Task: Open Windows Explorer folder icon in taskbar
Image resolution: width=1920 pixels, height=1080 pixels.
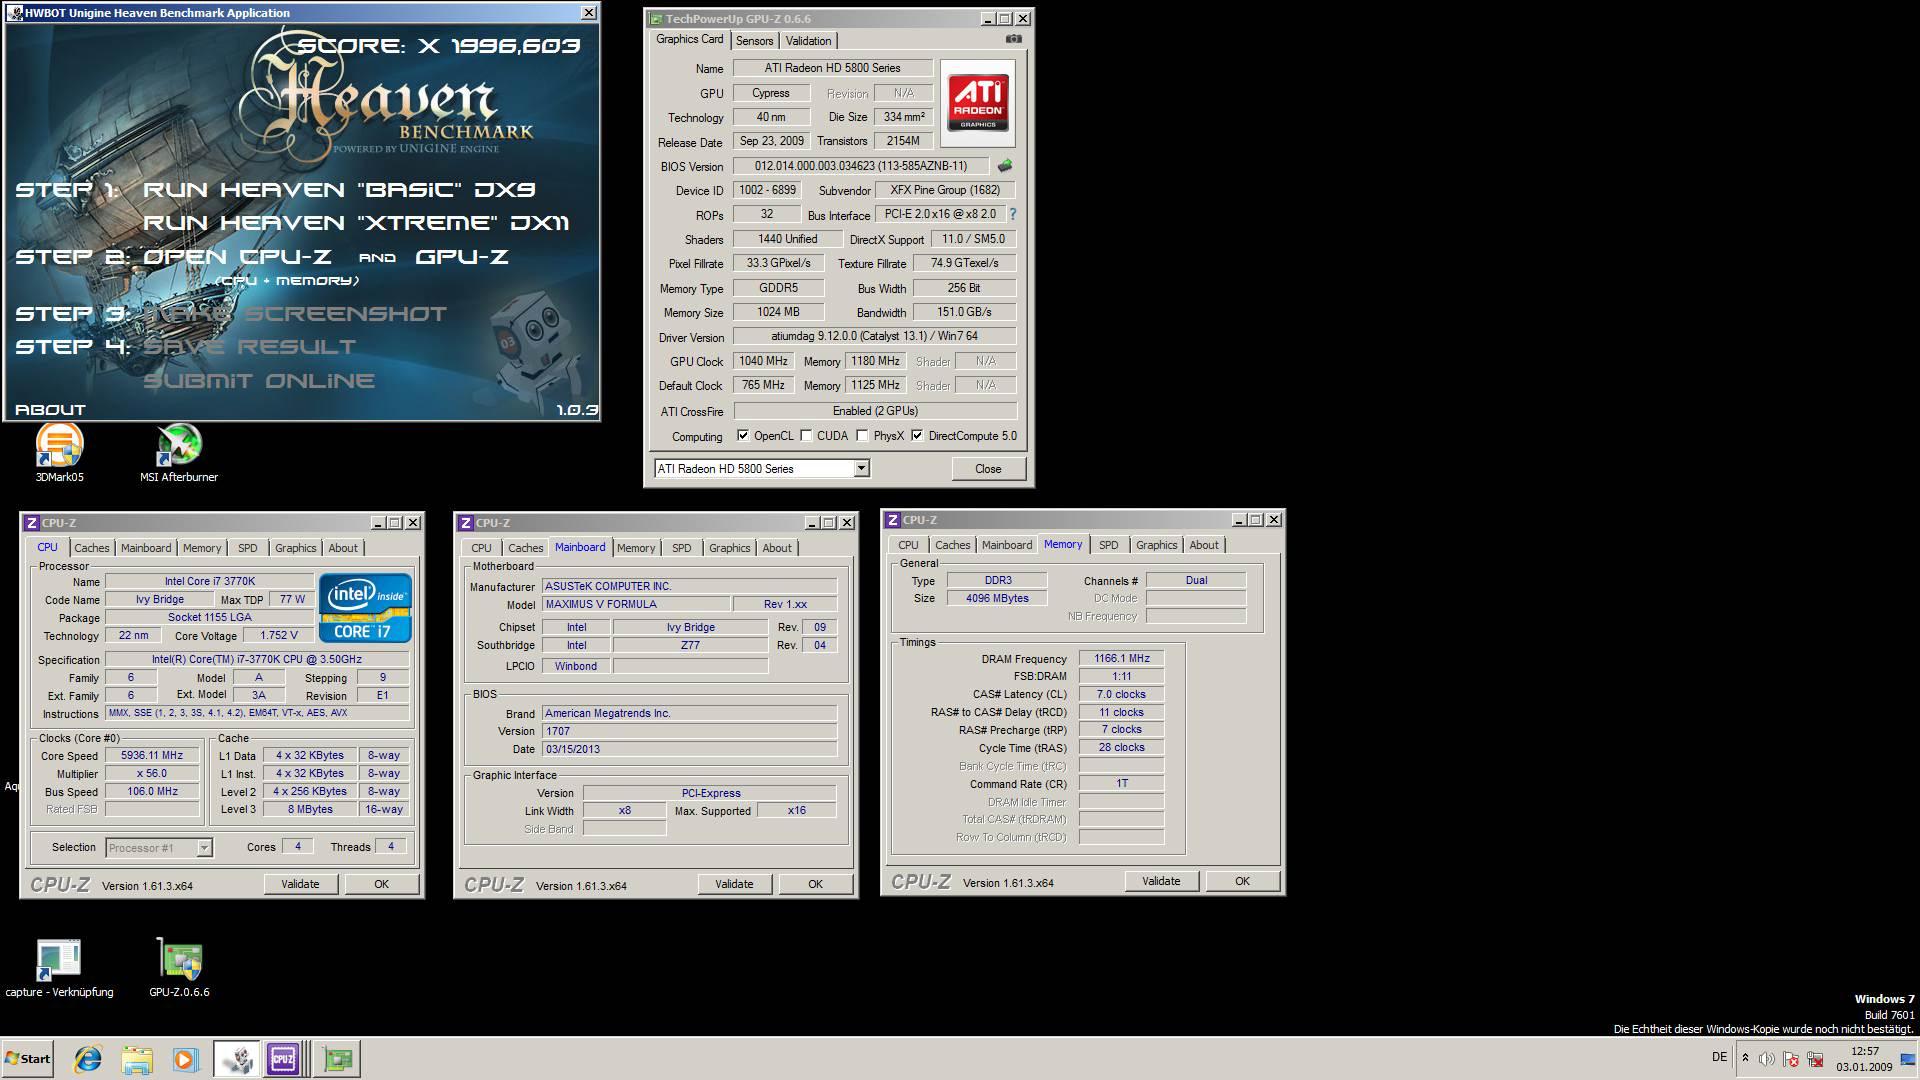Action: click(137, 1058)
